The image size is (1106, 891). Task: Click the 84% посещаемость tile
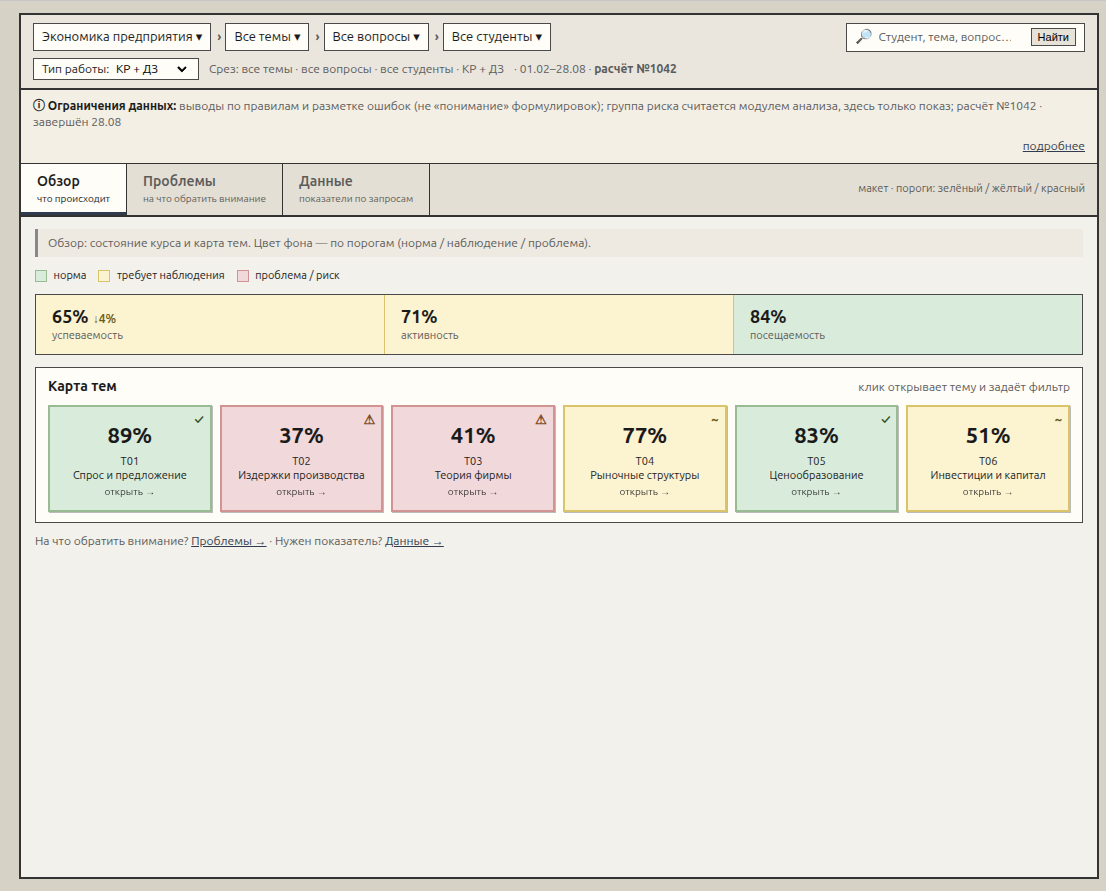[908, 325]
